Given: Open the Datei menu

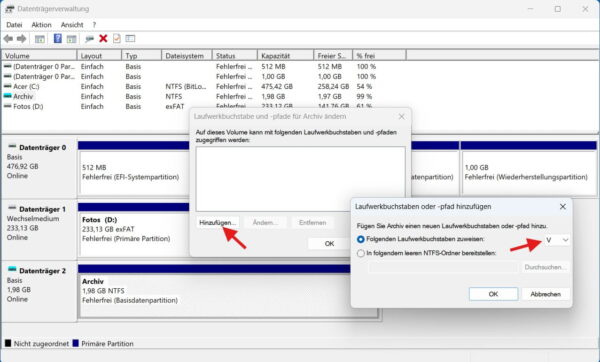Looking at the screenshot, I should tap(14, 25).
